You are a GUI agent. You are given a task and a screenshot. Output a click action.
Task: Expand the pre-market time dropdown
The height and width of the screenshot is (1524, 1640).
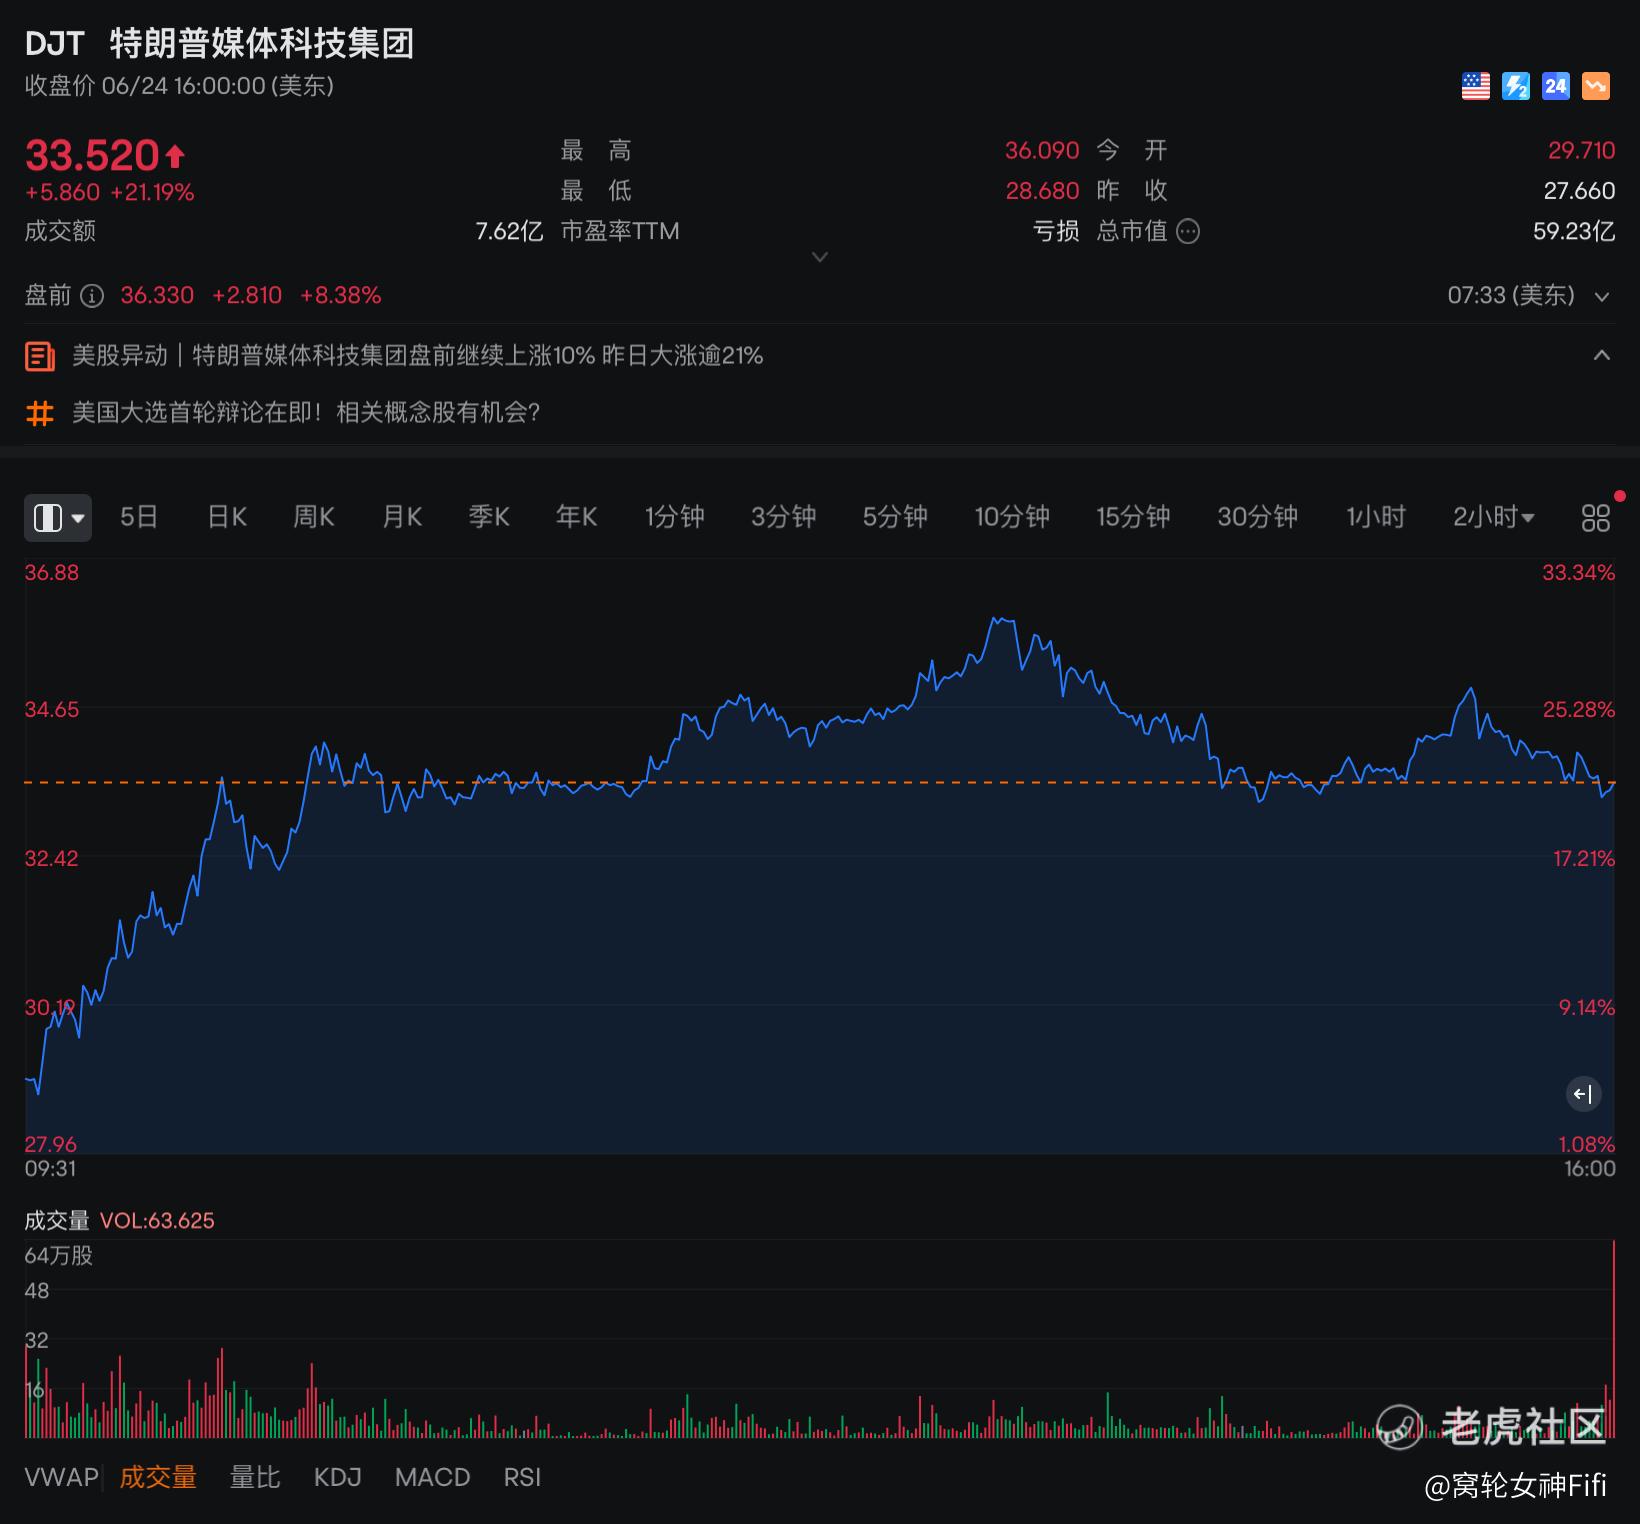[1602, 297]
